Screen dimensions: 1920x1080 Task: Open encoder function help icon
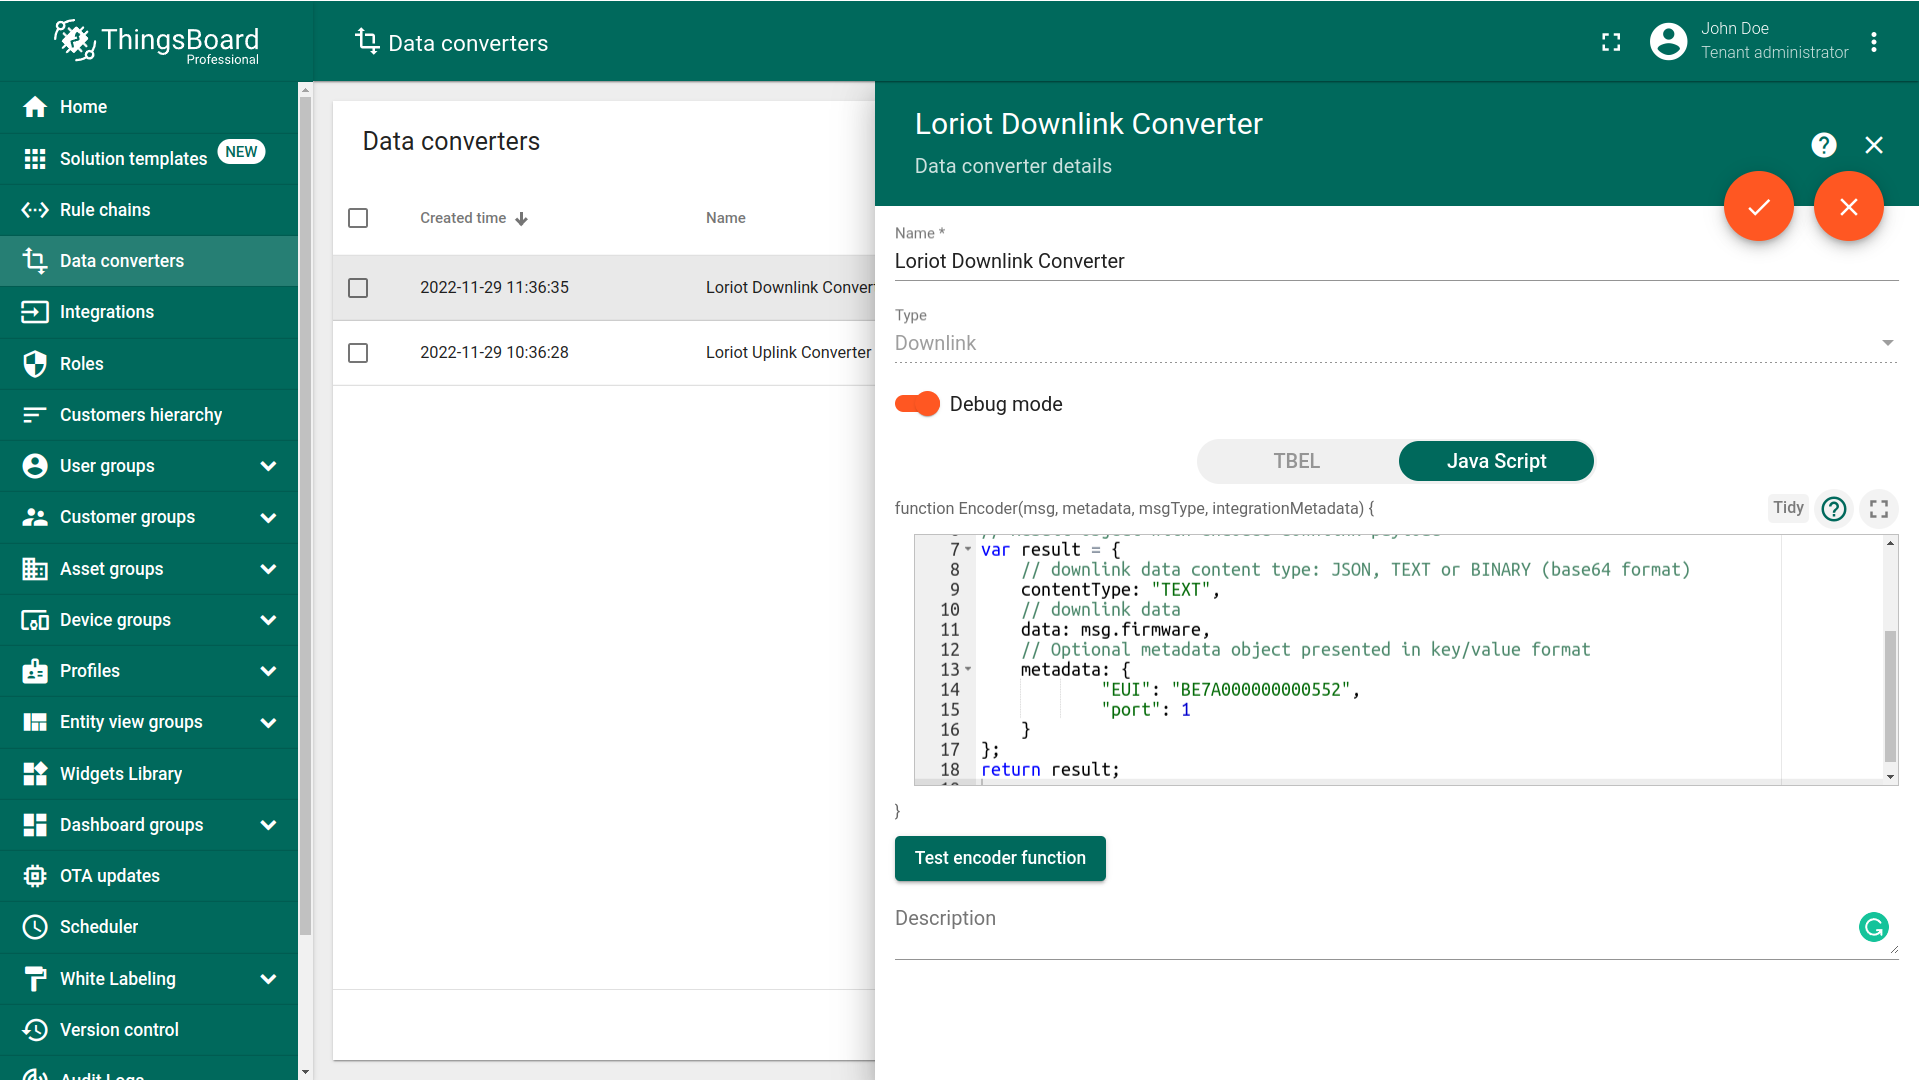click(1833, 509)
